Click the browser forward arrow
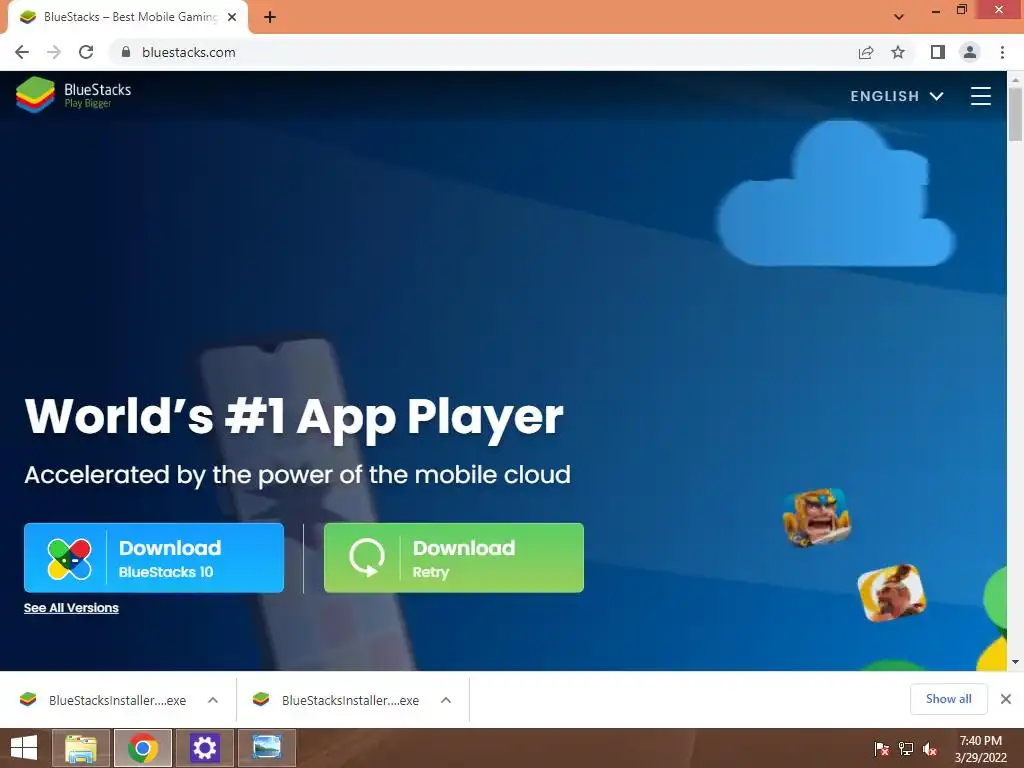This screenshot has width=1024, height=768. pyautogui.click(x=54, y=52)
